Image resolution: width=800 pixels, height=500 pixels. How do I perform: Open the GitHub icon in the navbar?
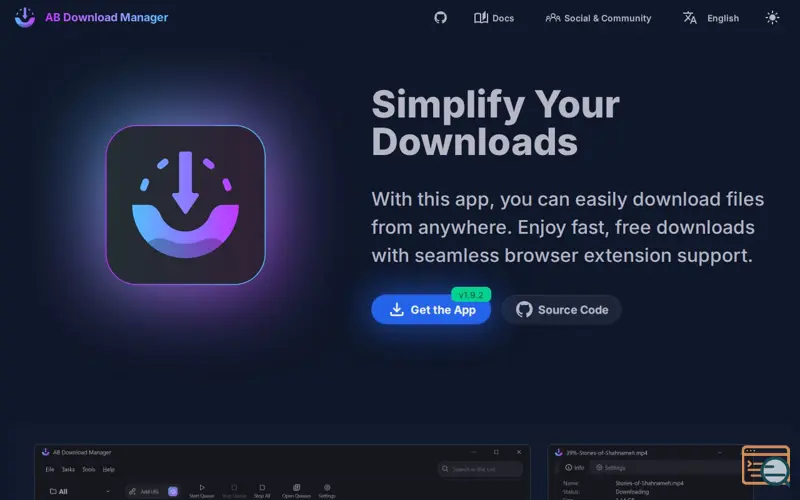(x=440, y=18)
